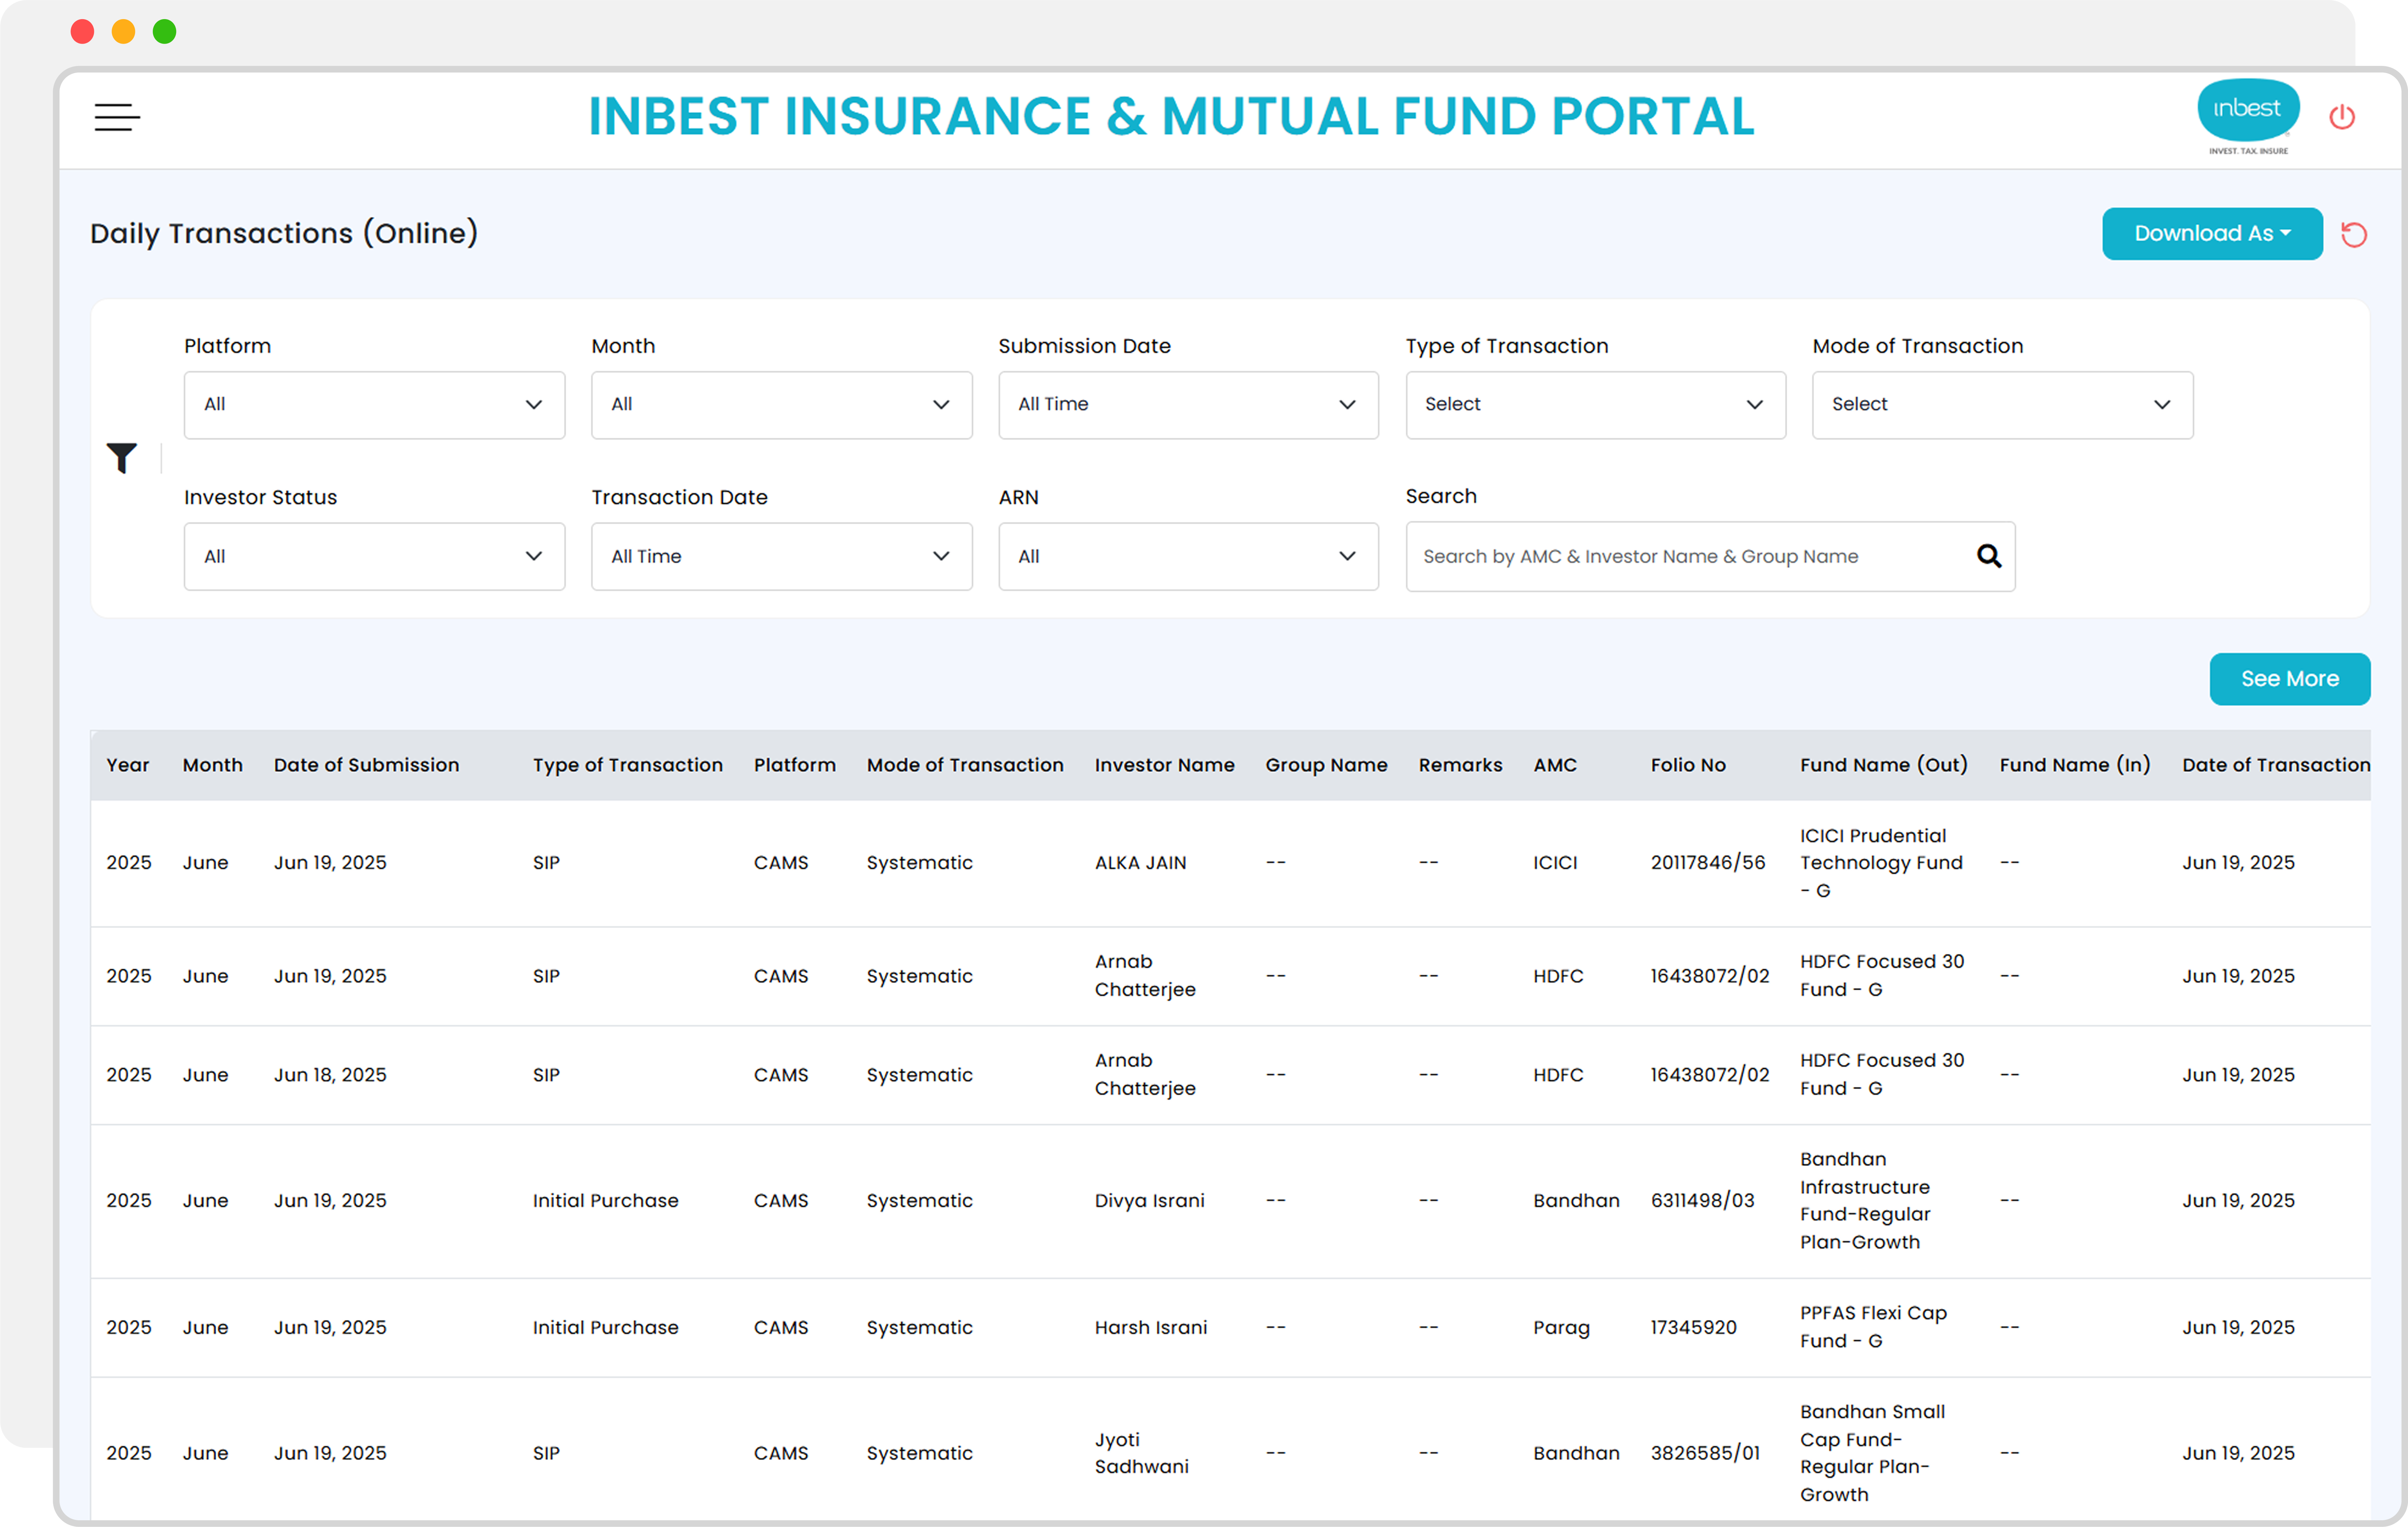Open the Month dropdown

tap(781, 405)
